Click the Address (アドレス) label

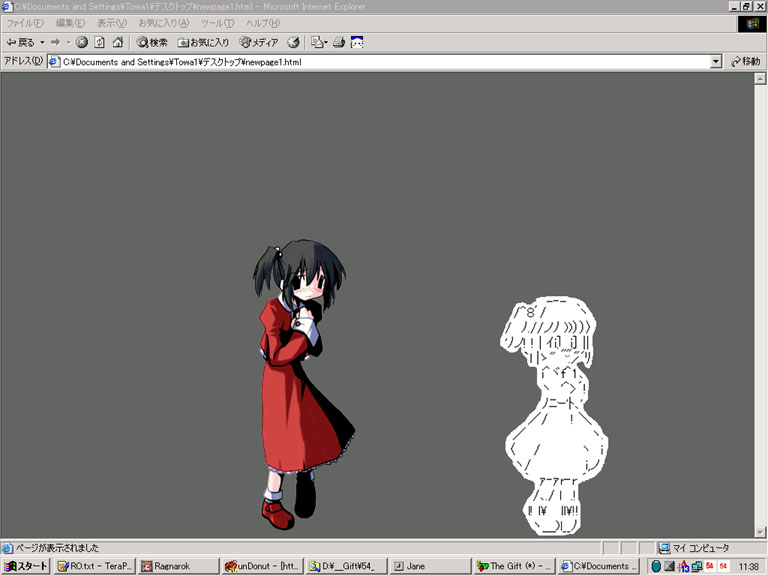[23, 61]
